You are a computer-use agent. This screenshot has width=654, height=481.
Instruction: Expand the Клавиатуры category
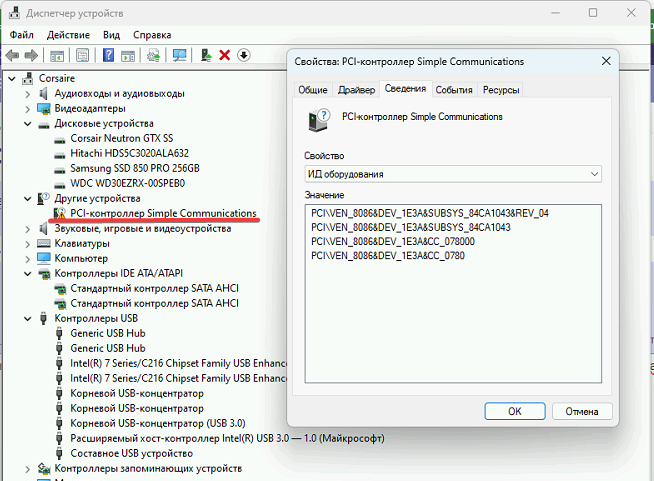point(27,243)
